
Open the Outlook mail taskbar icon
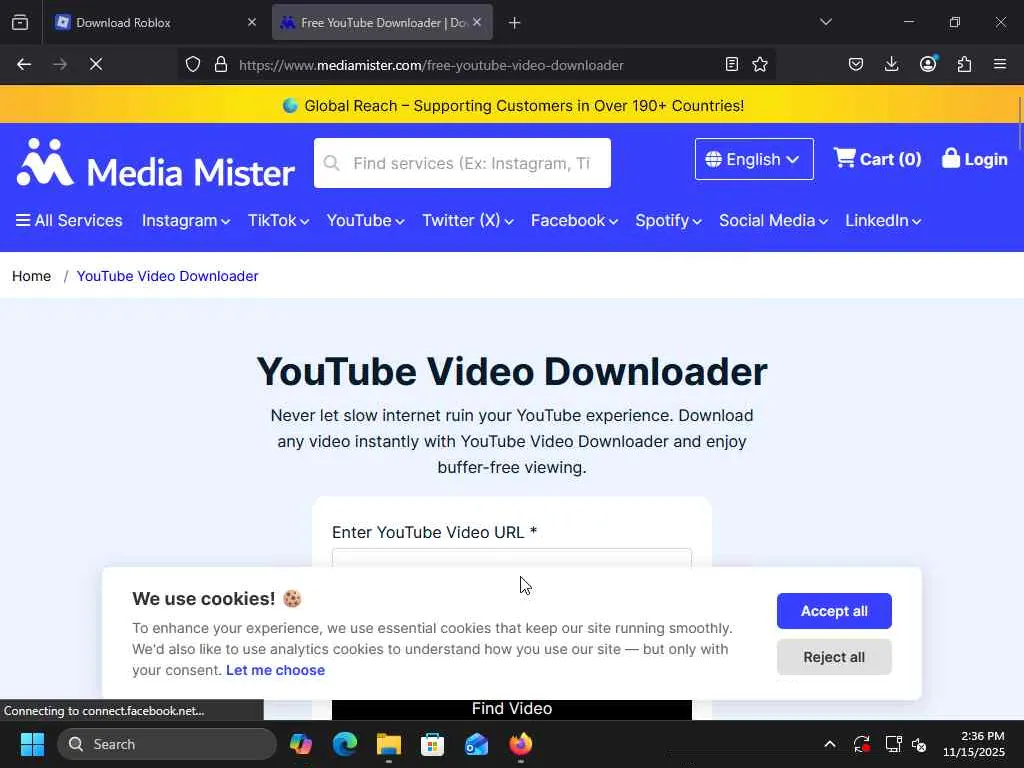tap(477, 744)
